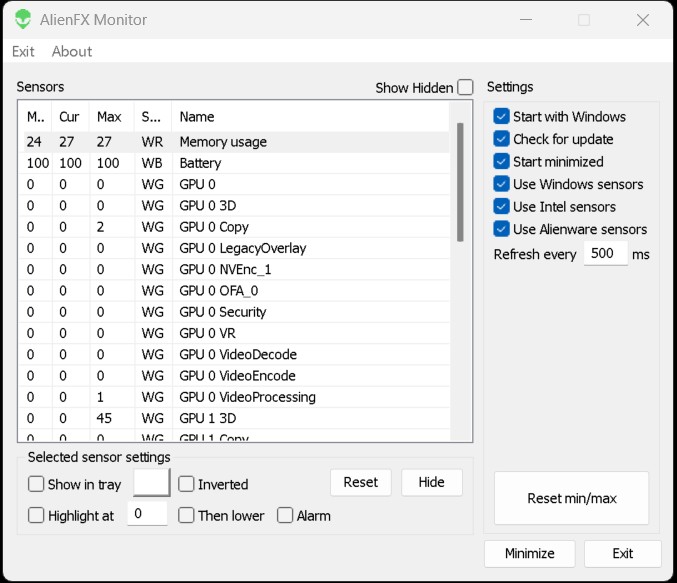Click the sensors list scrollbar thumb
677x583 pixels.
pos(460,182)
